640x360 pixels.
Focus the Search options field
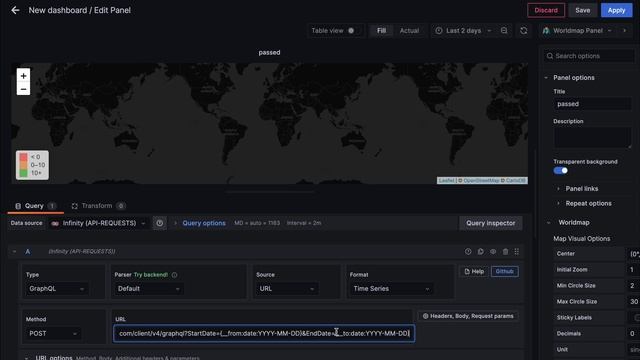coord(589,56)
